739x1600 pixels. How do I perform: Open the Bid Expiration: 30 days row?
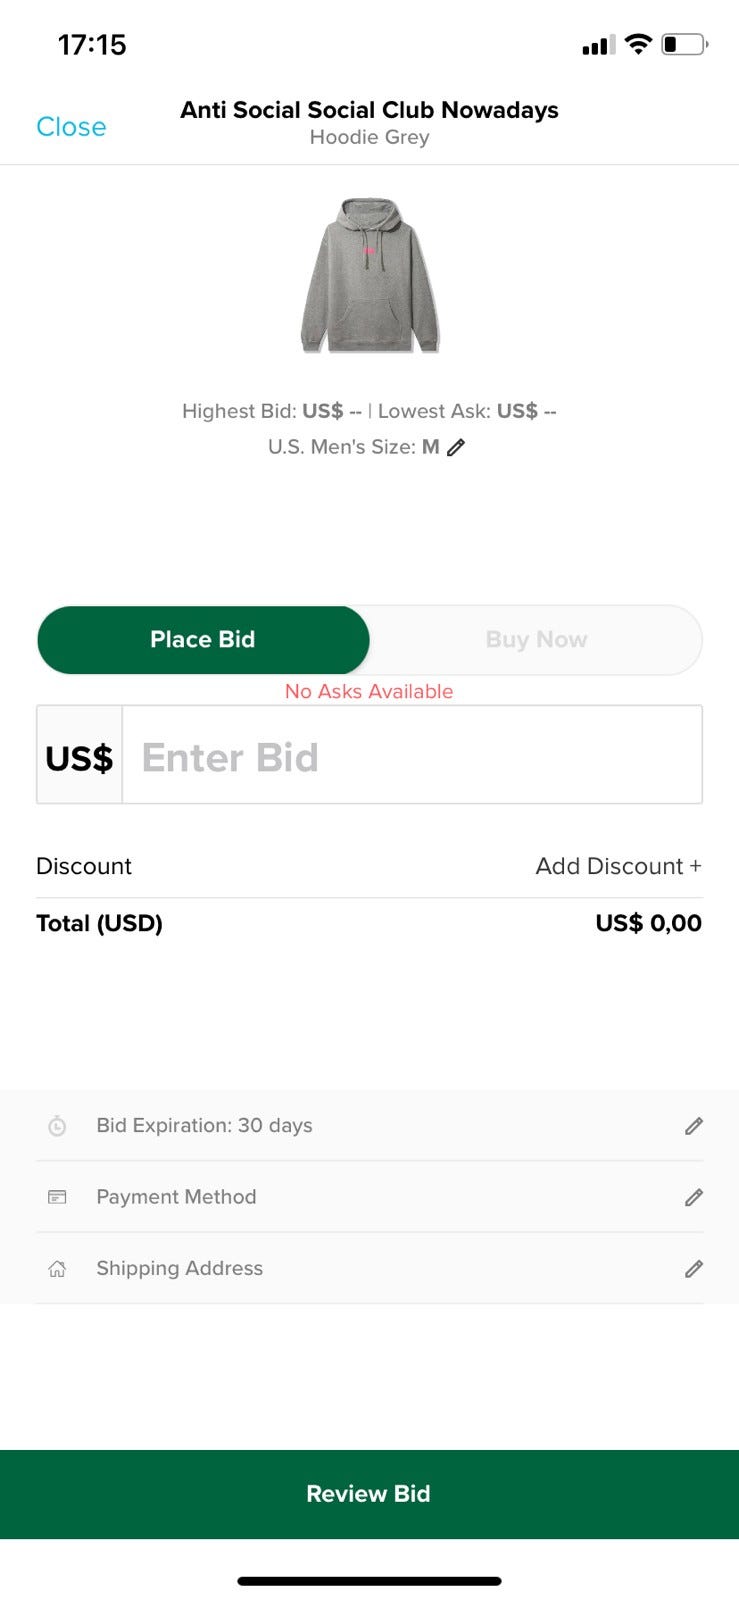(x=370, y=1126)
